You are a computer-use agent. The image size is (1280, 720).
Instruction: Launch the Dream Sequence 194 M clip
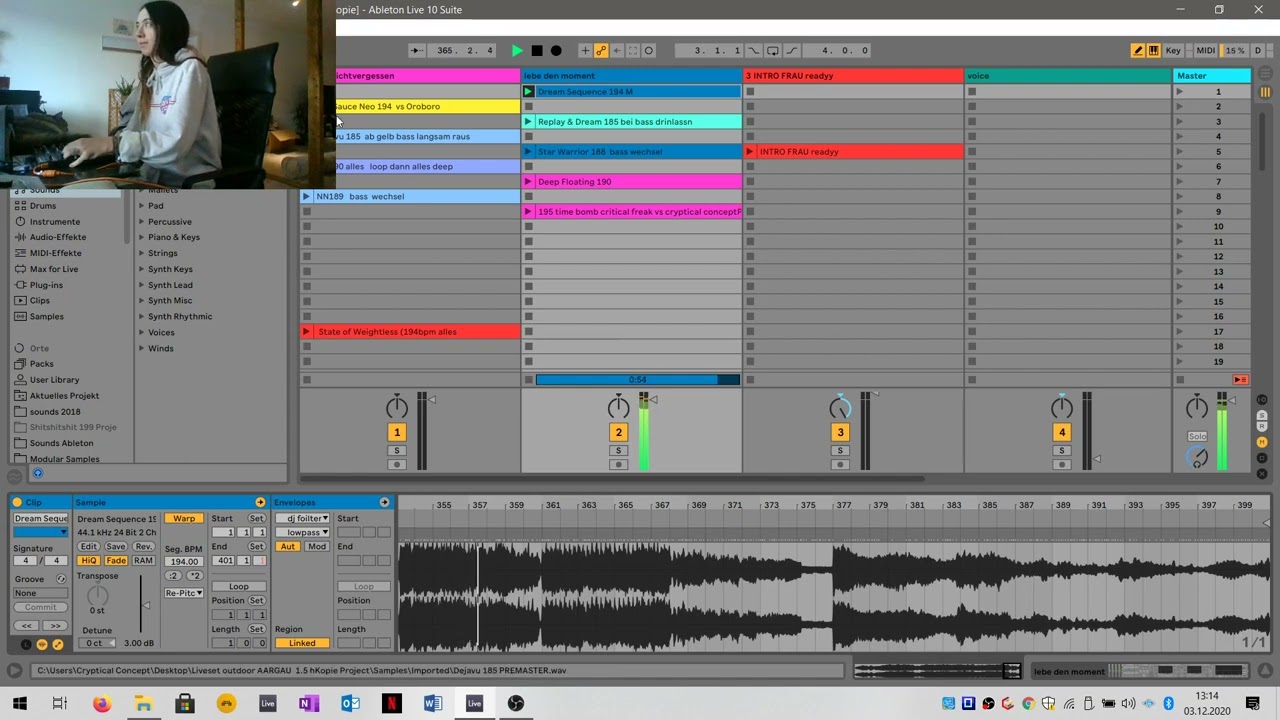click(529, 91)
